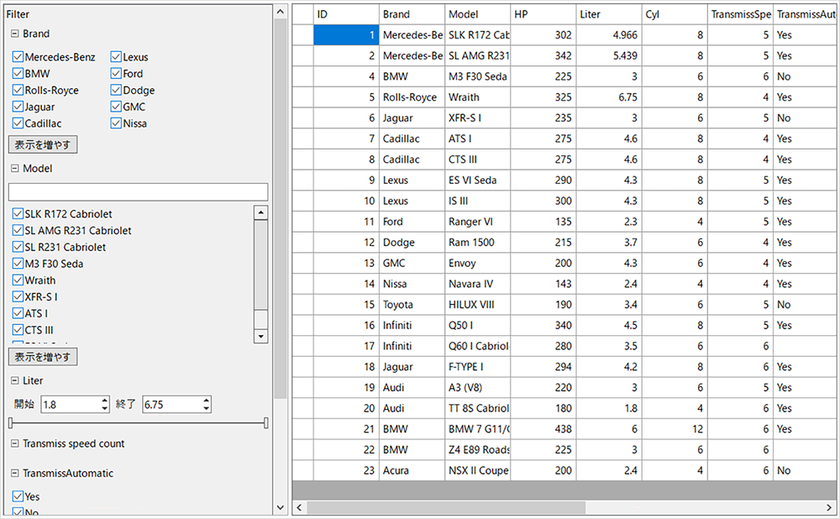Sort by the HP column header
This screenshot has width=840, height=519.
(x=543, y=14)
